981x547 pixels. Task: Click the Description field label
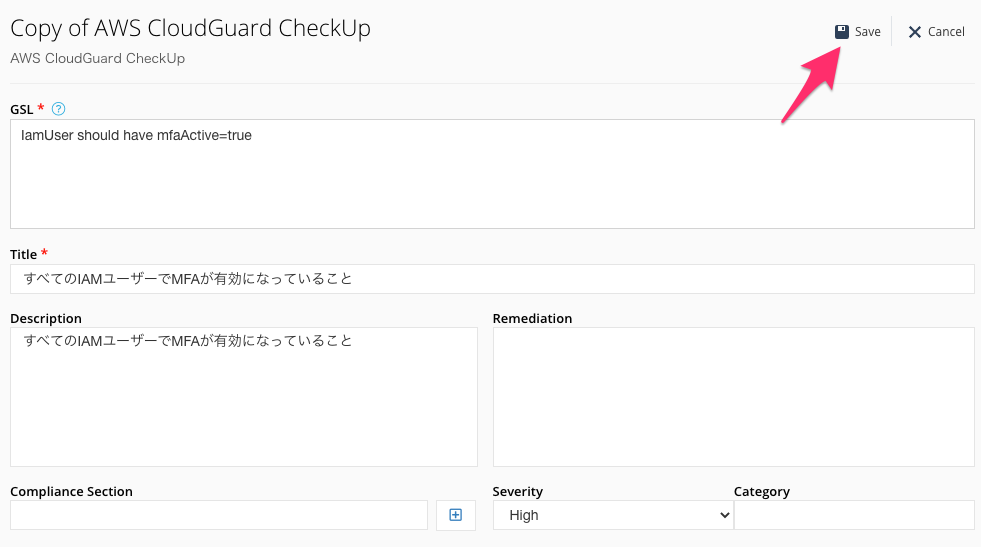46,318
